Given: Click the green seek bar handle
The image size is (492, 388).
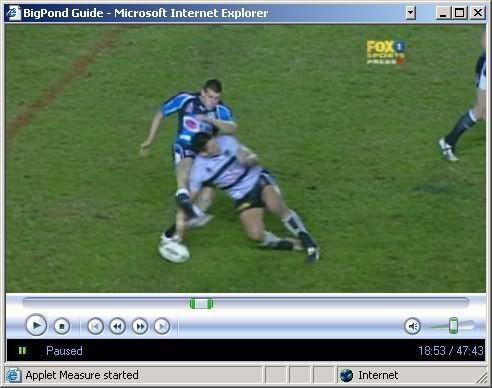Looking at the screenshot, I should [x=201, y=304].
